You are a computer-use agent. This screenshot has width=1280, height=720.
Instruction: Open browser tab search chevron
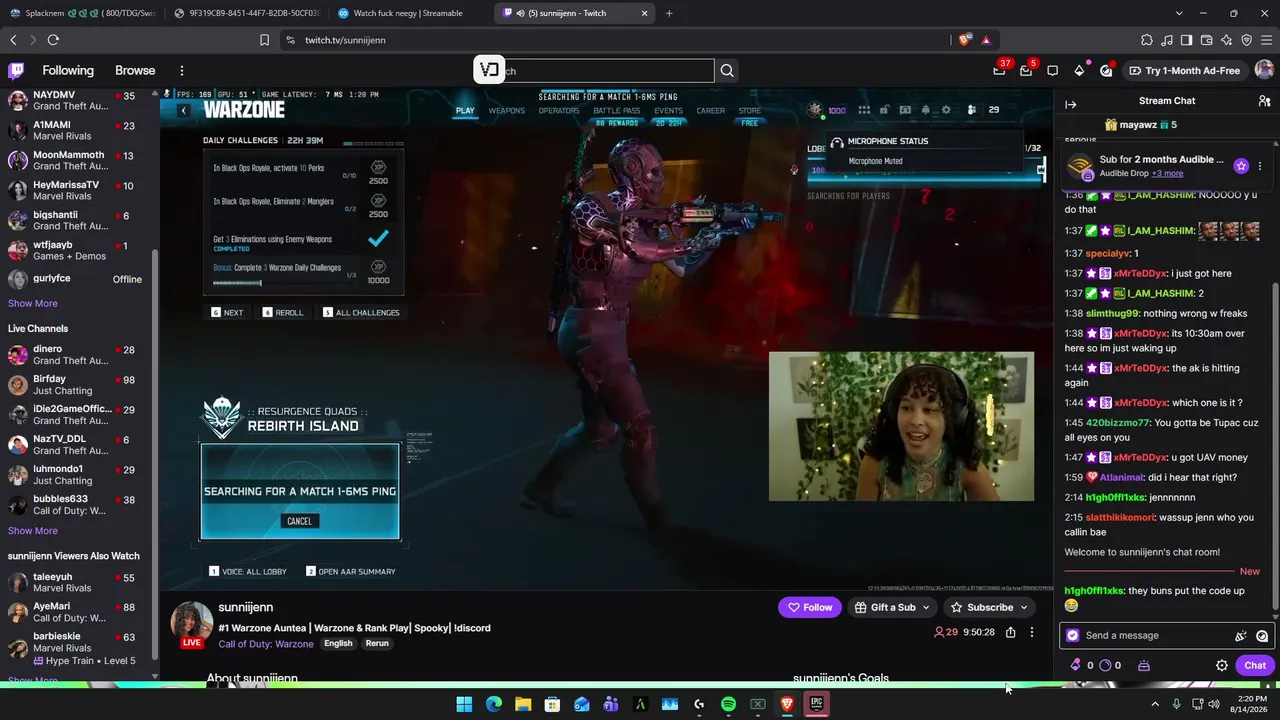coord(1180,13)
